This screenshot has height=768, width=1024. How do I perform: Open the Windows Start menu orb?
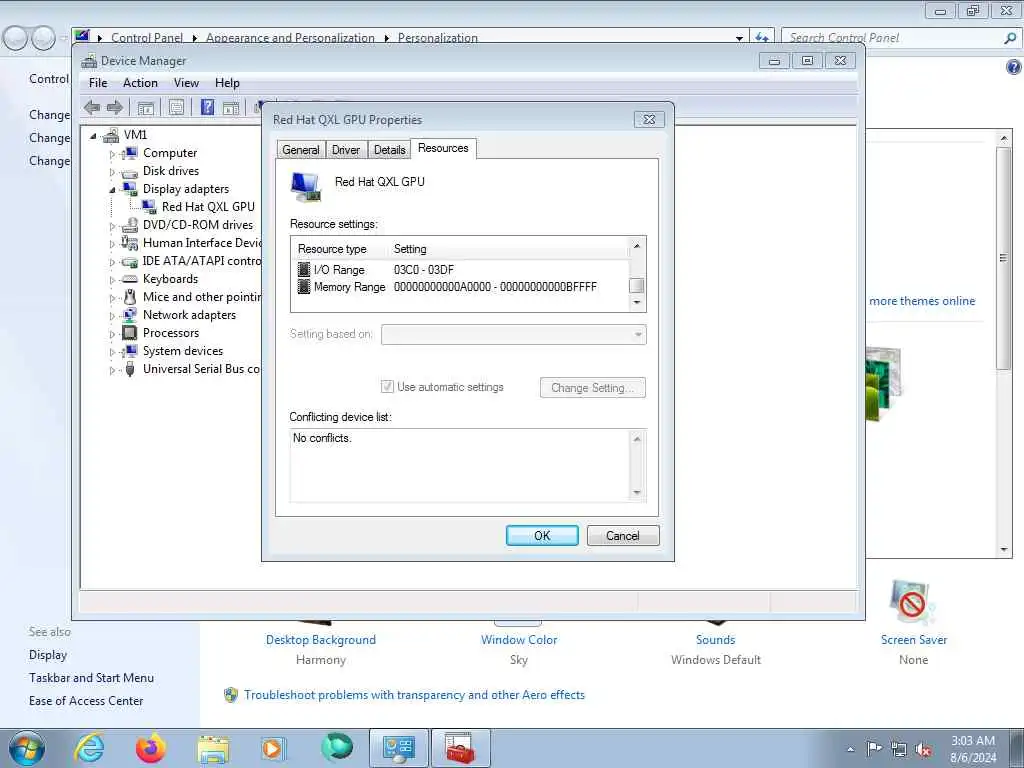(x=27, y=748)
